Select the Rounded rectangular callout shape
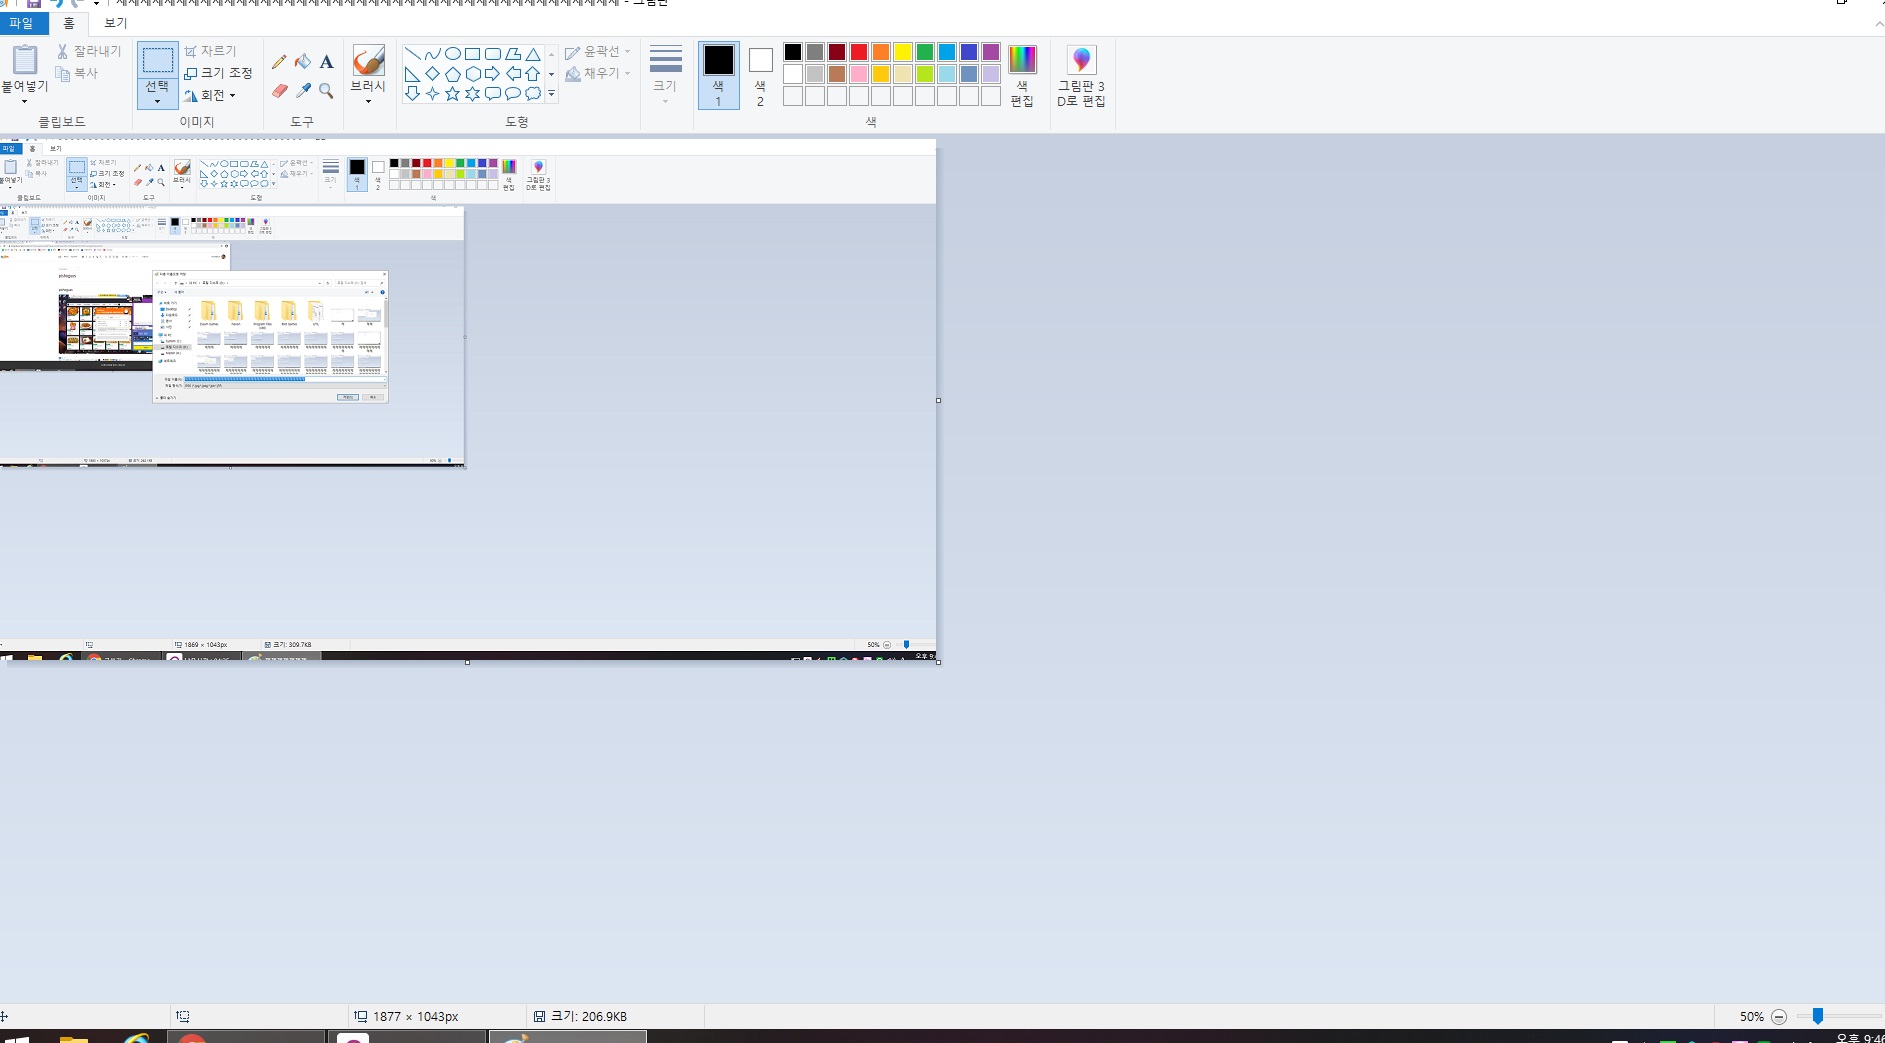The width and height of the screenshot is (1885, 1043). click(492, 93)
